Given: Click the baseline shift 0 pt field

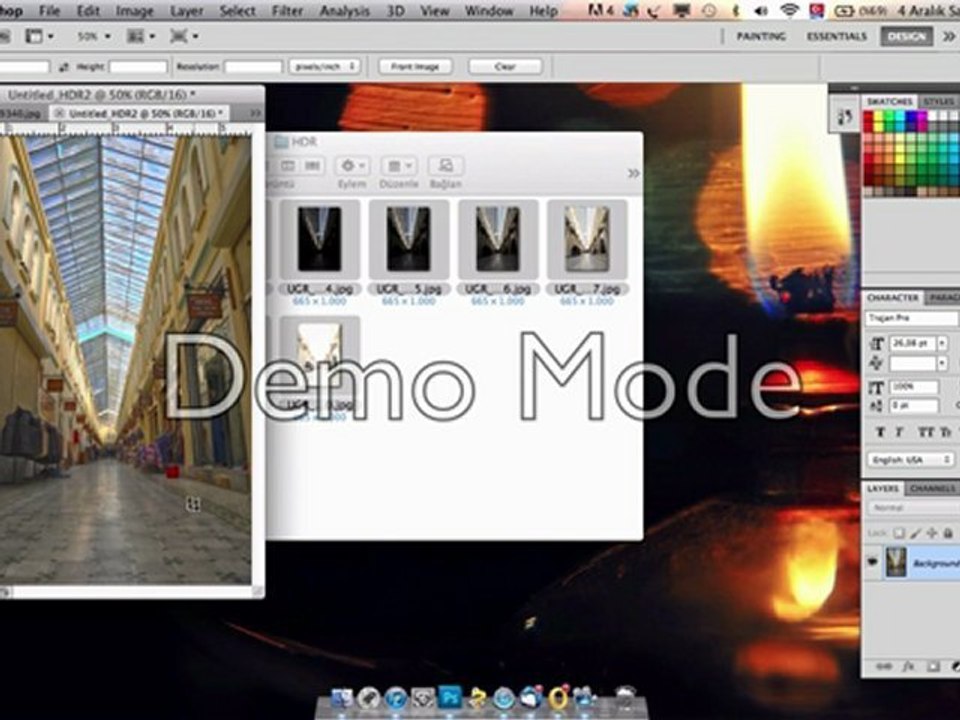Looking at the screenshot, I should [x=914, y=405].
